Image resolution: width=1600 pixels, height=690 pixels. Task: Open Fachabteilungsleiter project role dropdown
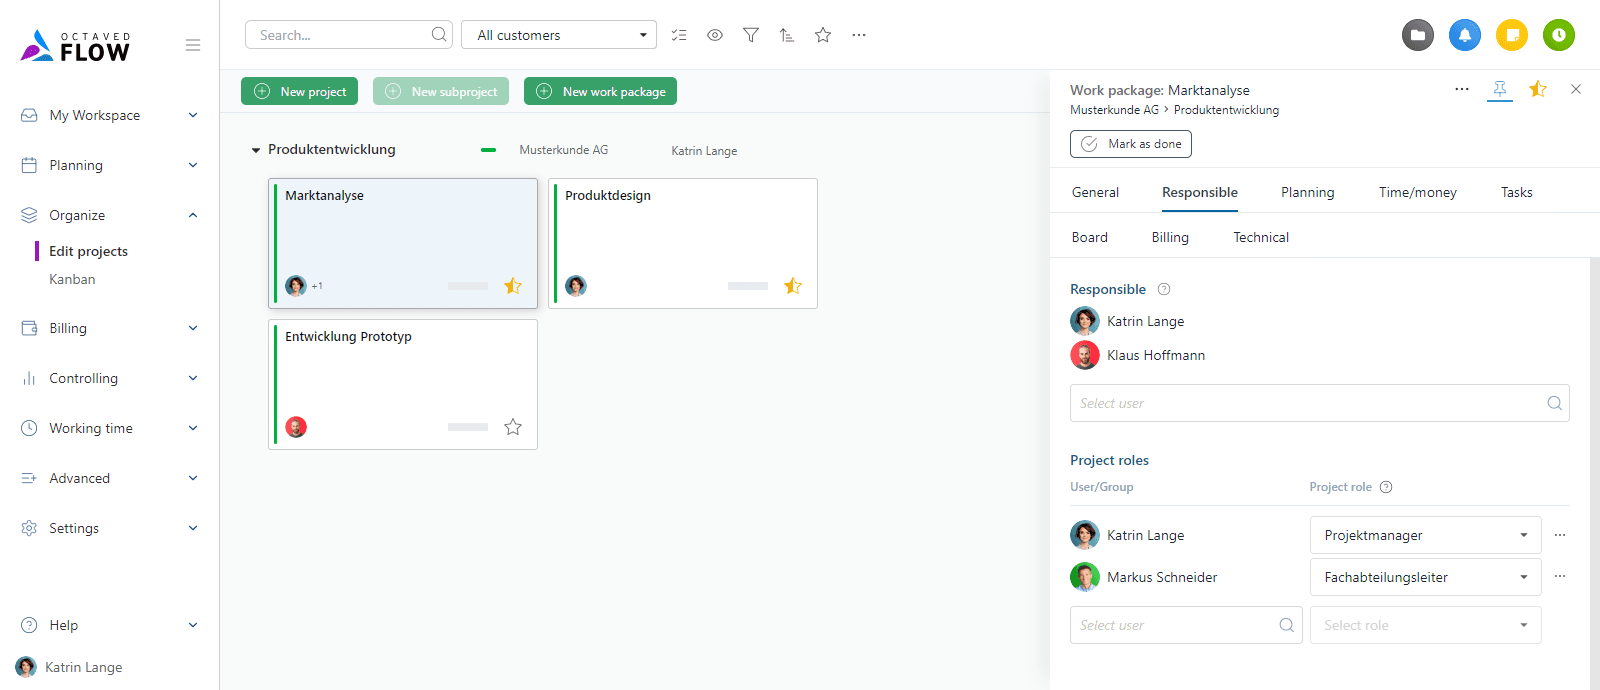[x=1425, y=577]
